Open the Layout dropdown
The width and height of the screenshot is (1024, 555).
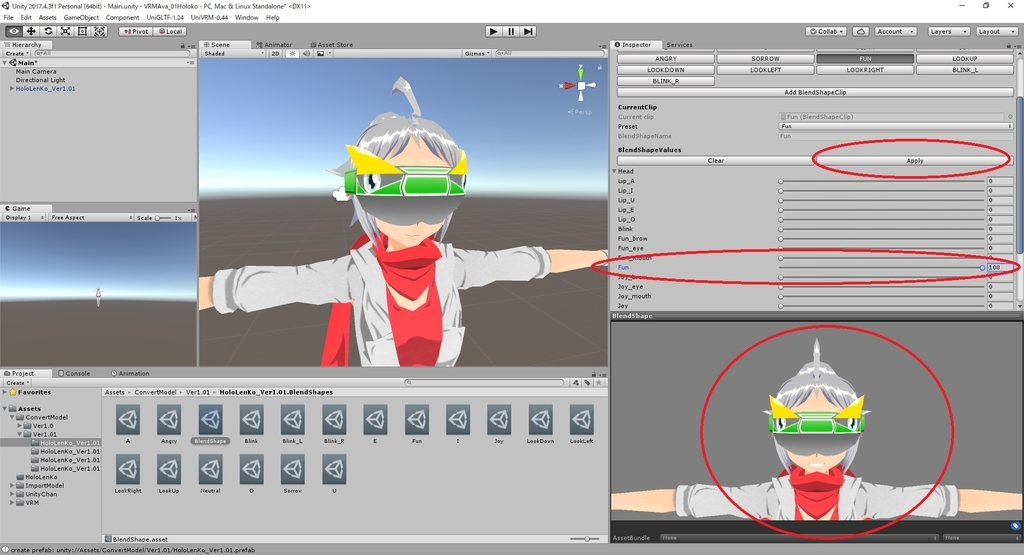tap(996, 31)
